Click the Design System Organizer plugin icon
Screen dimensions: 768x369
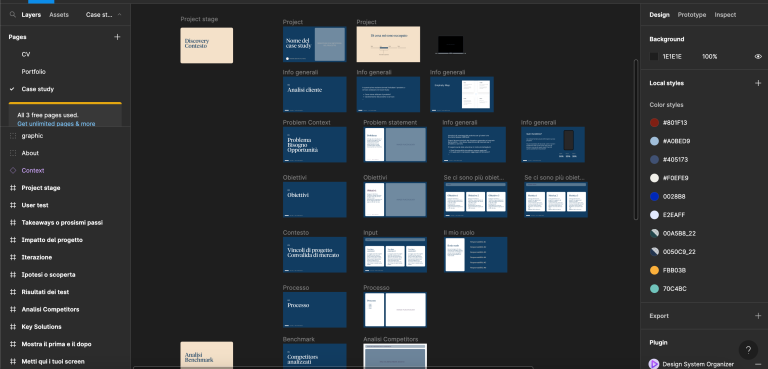653,364
